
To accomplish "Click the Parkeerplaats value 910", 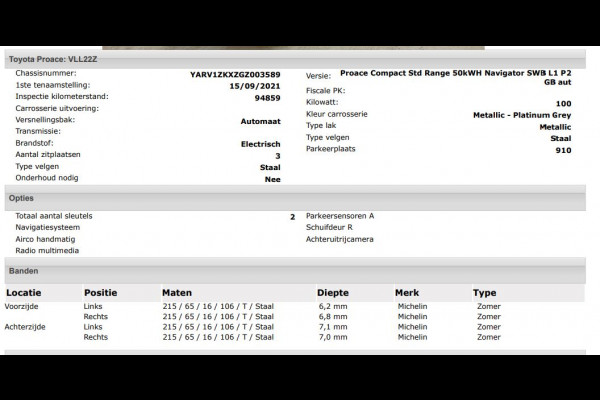I will tap(563, 150).
